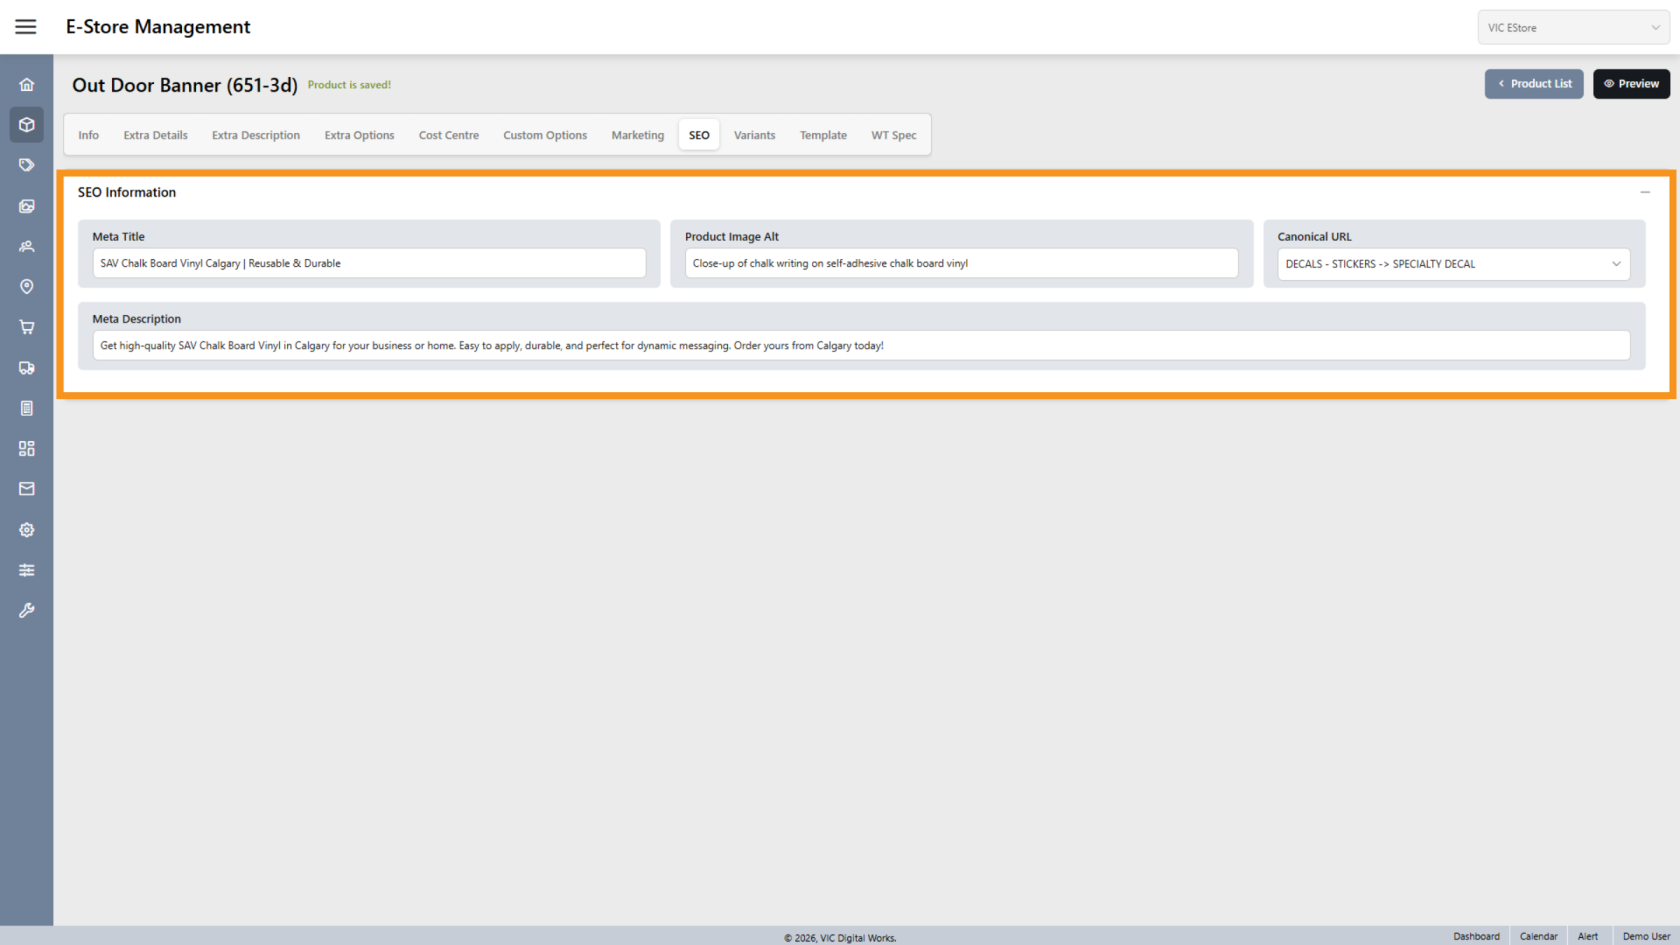Image resolution: width=1680 pixels, height=945 pixels.
Task: Click the image gallery sidebar icon
Action: click(x=27, y=206)
